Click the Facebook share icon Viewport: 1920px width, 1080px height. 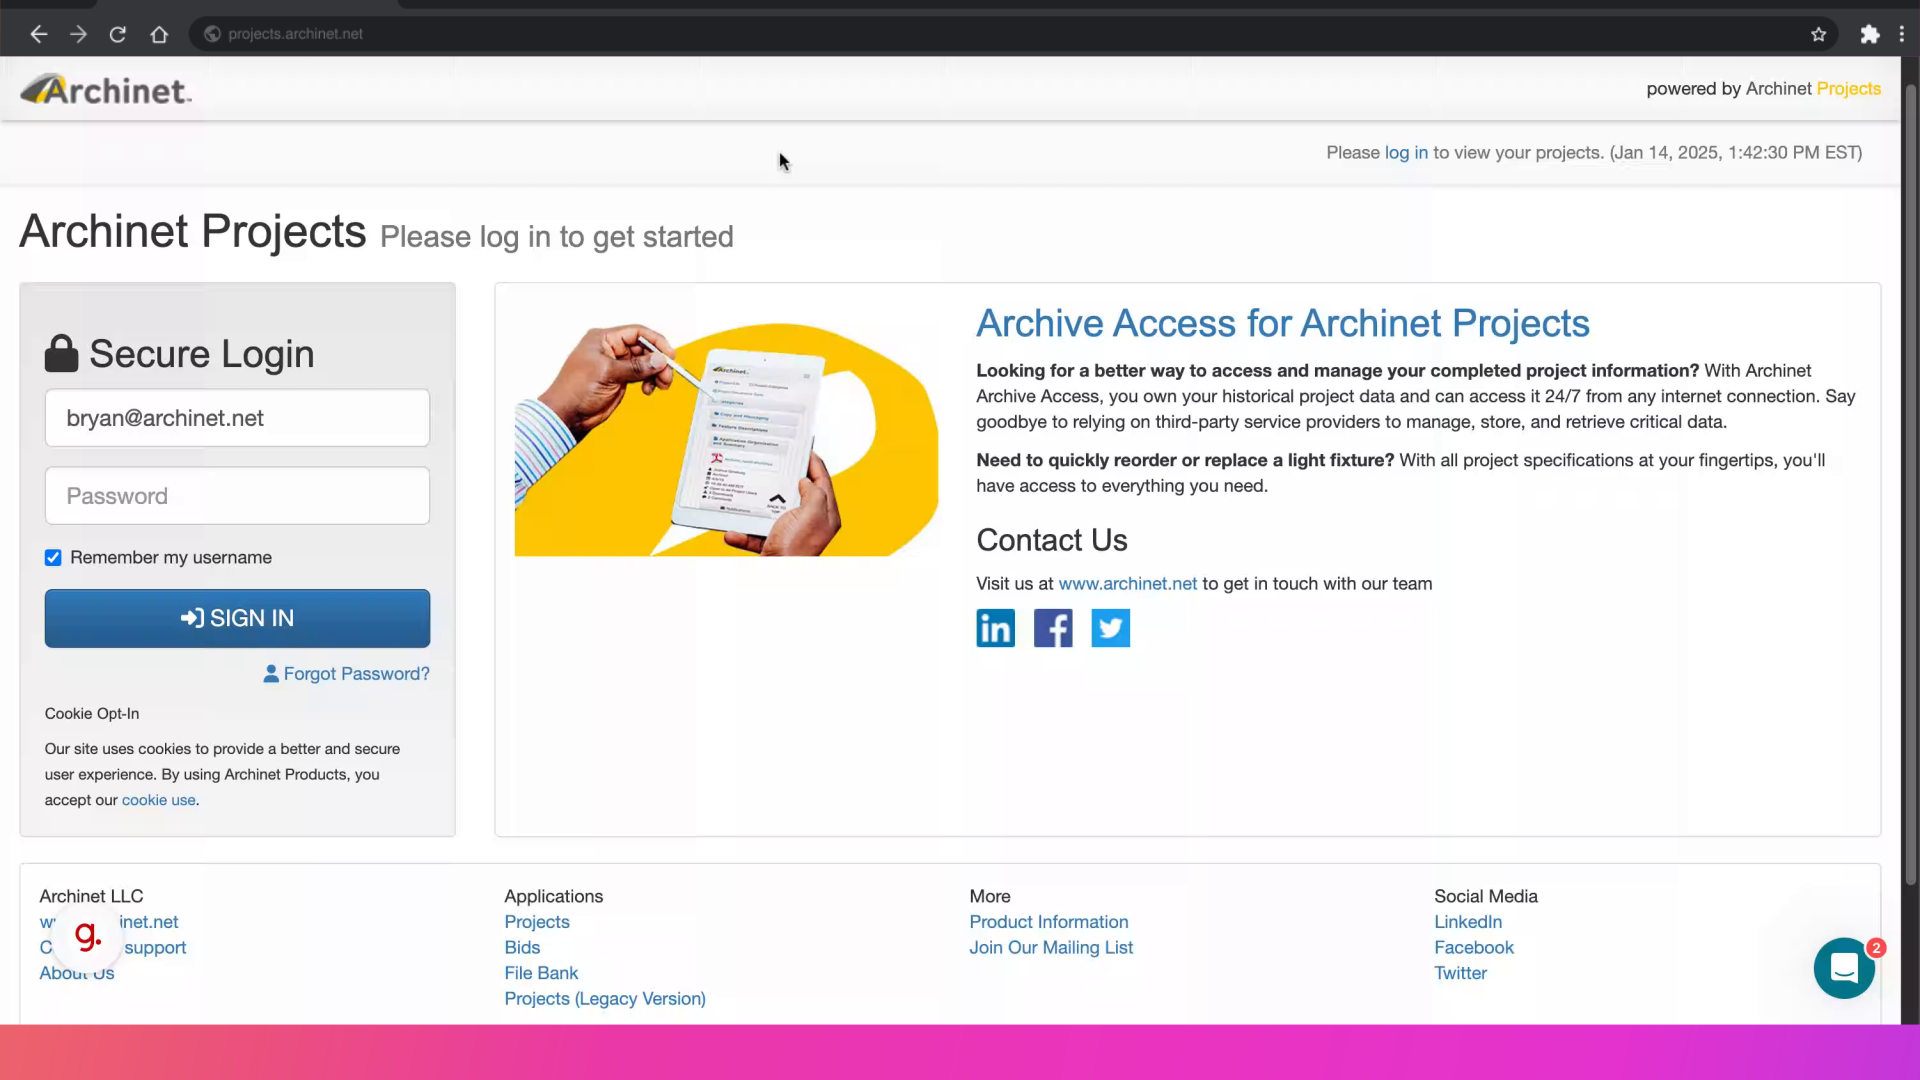coord(1053,628)
